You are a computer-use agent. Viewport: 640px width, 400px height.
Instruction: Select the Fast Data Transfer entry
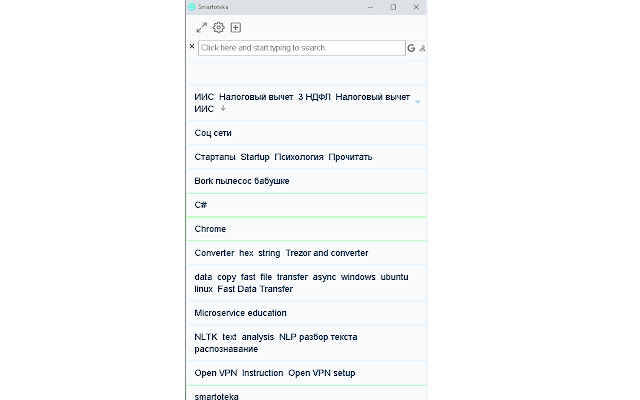[x=307, y=283]
